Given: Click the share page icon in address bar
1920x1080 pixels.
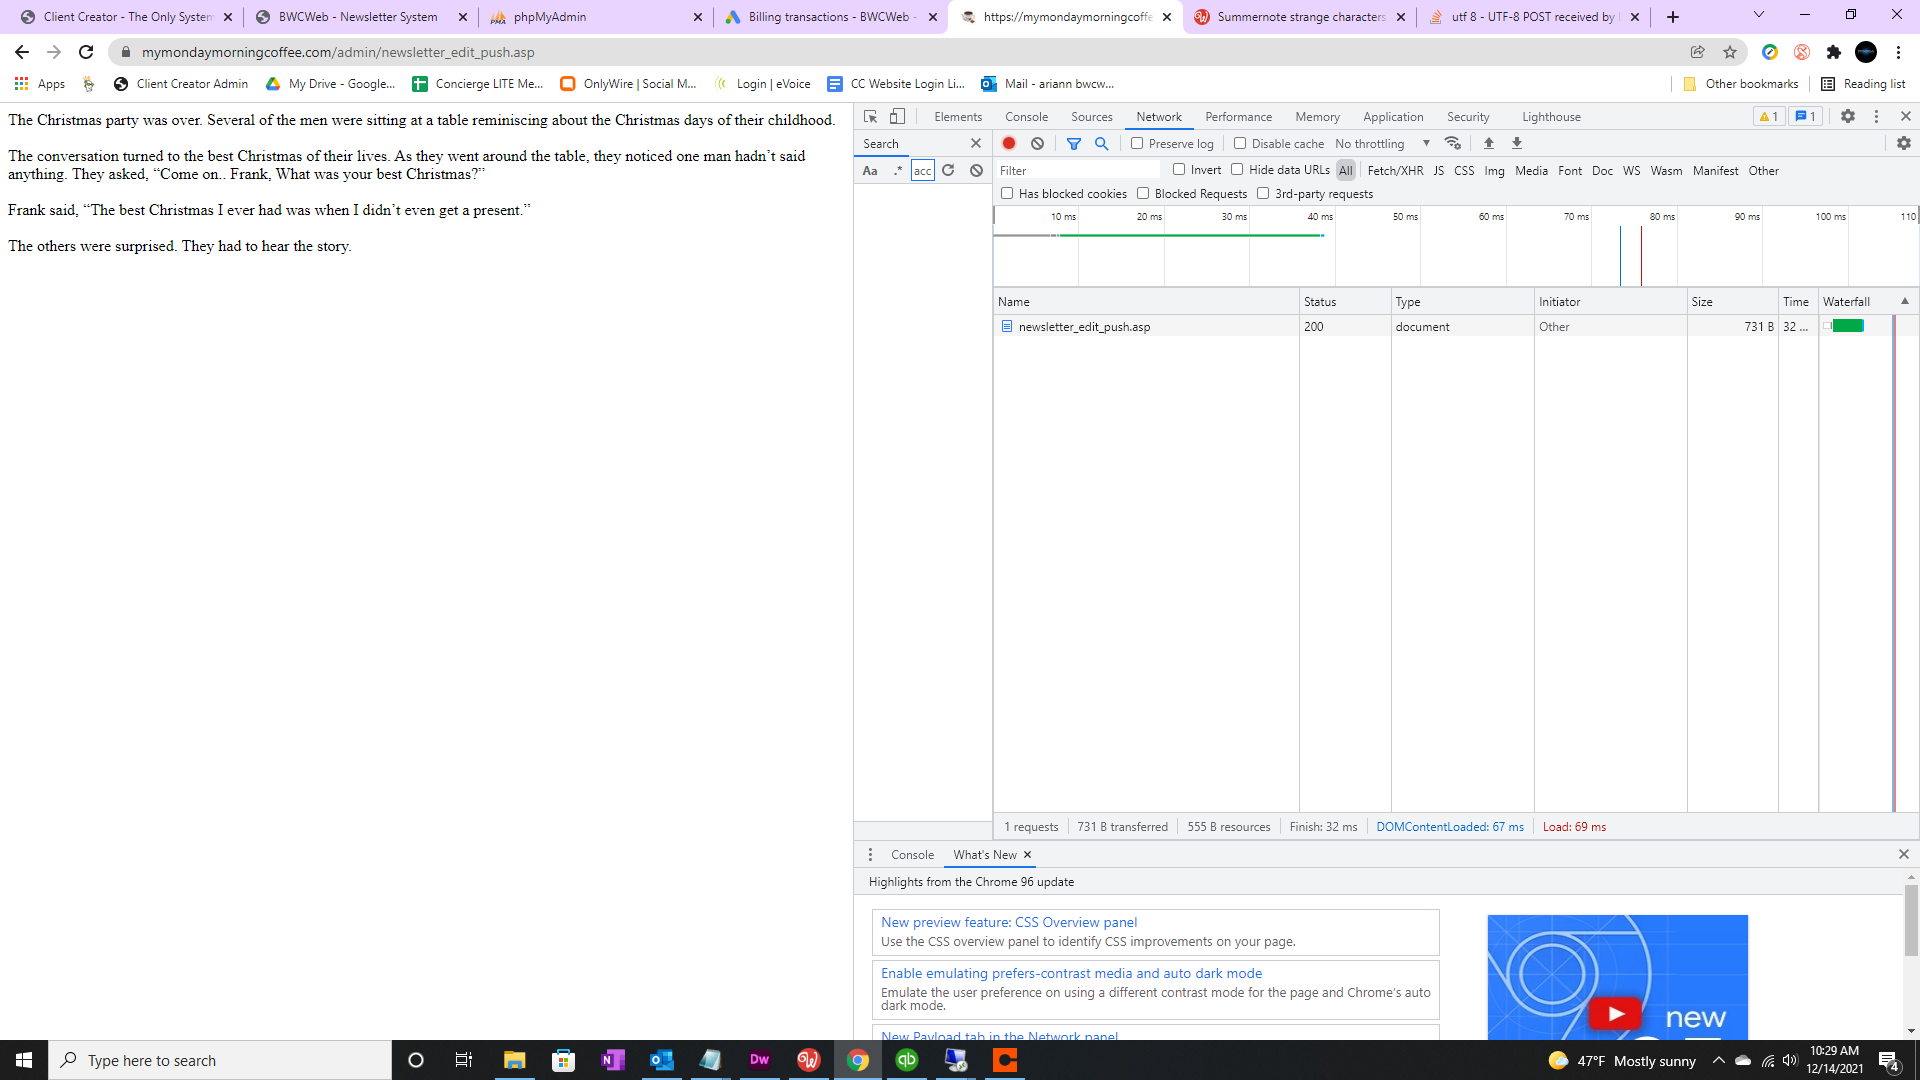Looking at the screenshot, I should (1698, 52).
